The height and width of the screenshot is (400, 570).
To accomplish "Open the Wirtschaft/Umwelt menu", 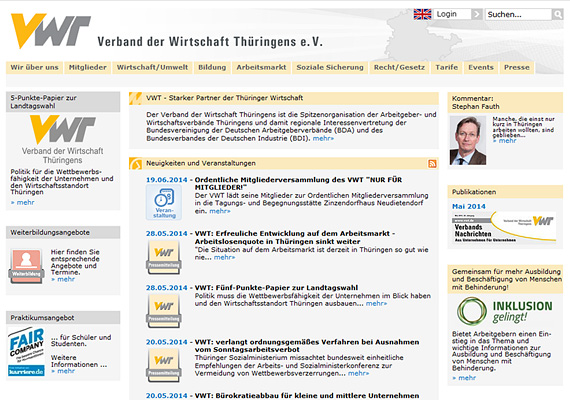I will tap(152, 68).
